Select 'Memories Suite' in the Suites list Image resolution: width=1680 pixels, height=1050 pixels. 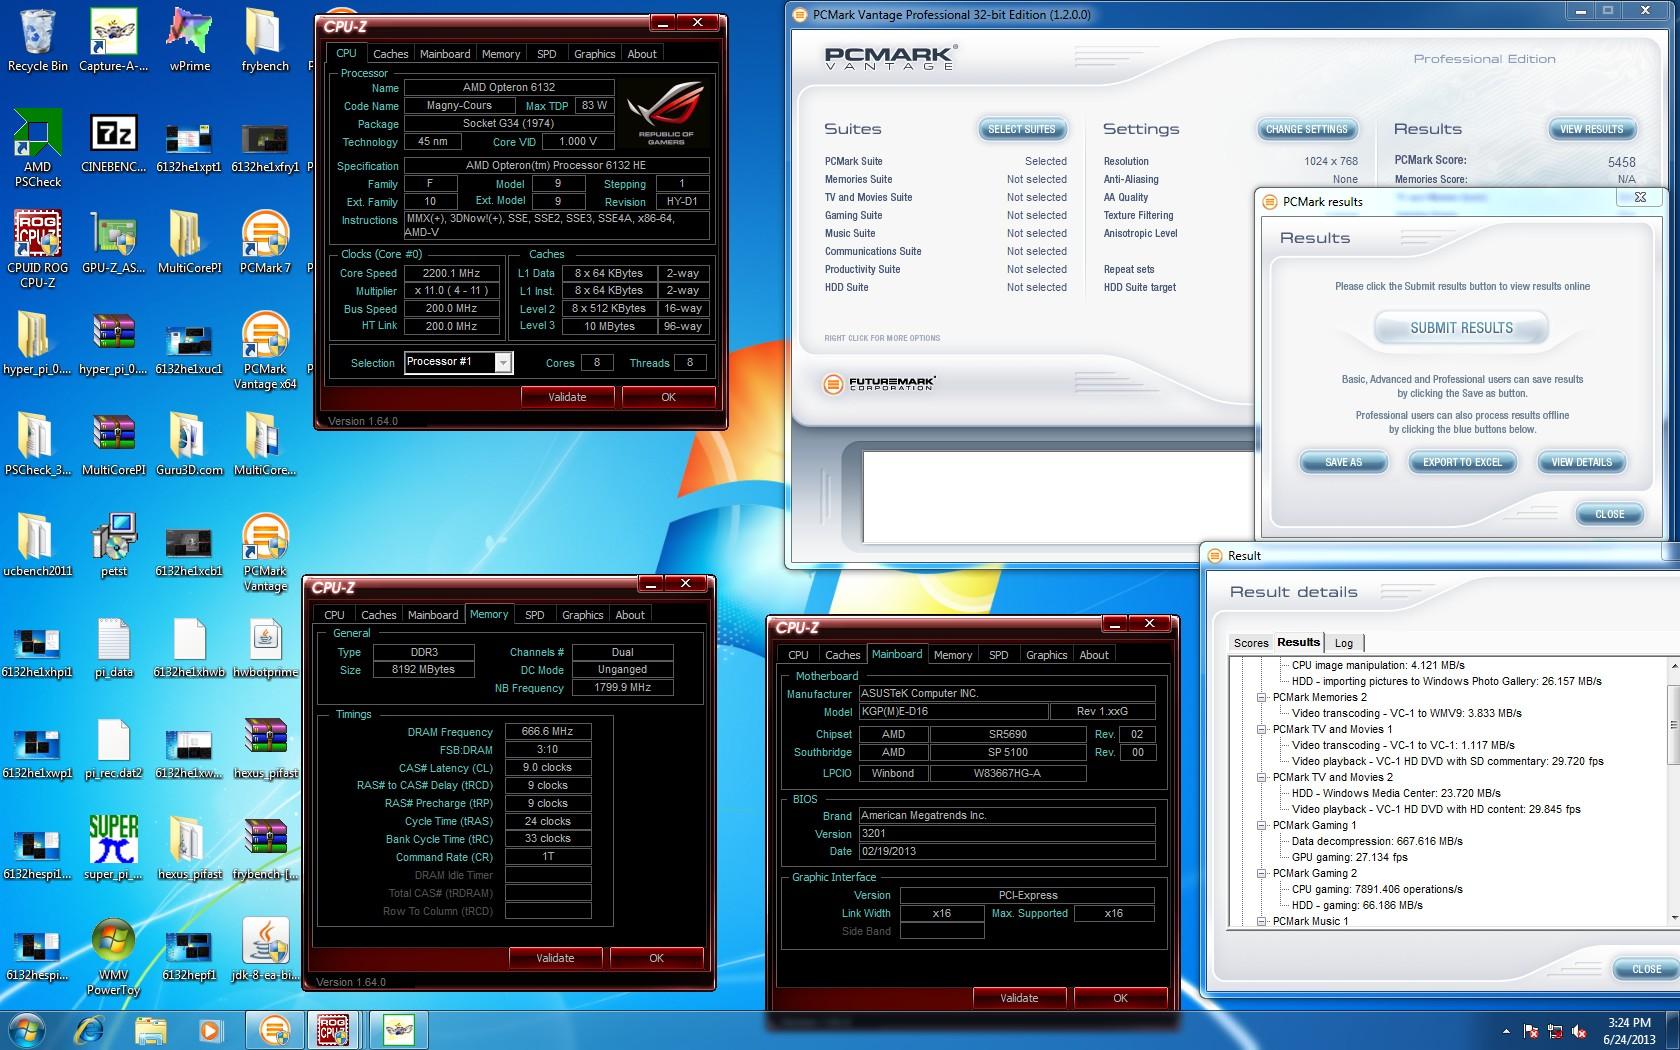pos(859,179)
